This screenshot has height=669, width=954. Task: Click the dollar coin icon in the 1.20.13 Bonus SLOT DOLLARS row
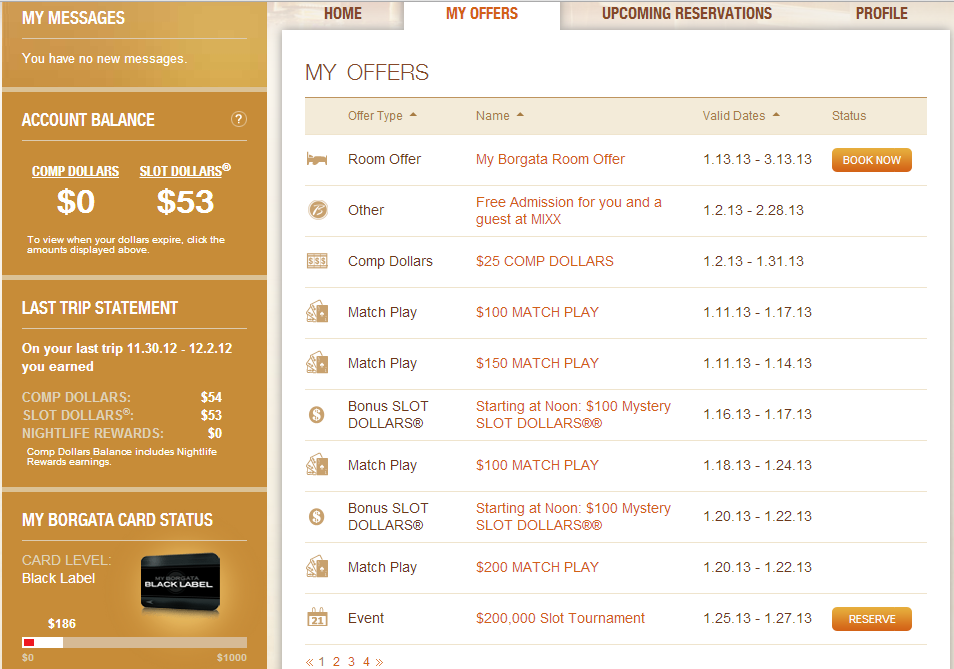coord(316,517)
